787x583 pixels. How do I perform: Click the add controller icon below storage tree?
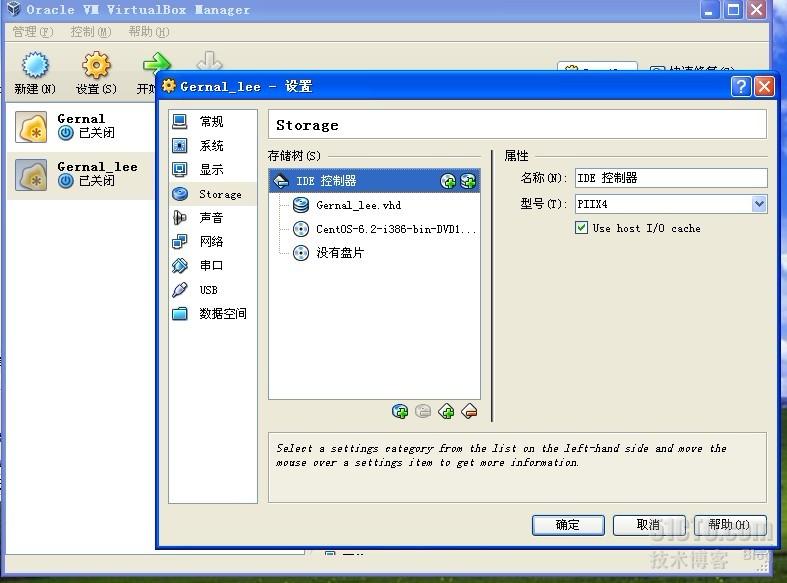click(446, 412)
